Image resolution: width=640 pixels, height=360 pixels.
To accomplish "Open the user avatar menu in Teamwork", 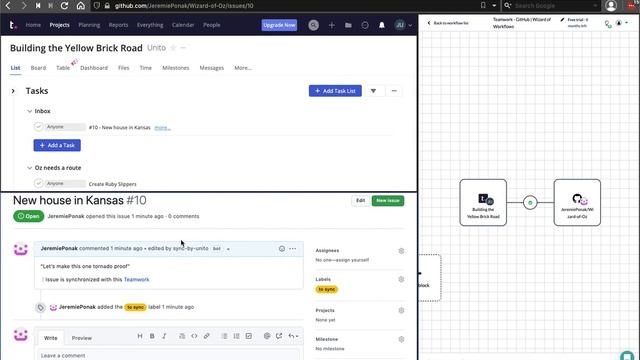I will (402, 25).
